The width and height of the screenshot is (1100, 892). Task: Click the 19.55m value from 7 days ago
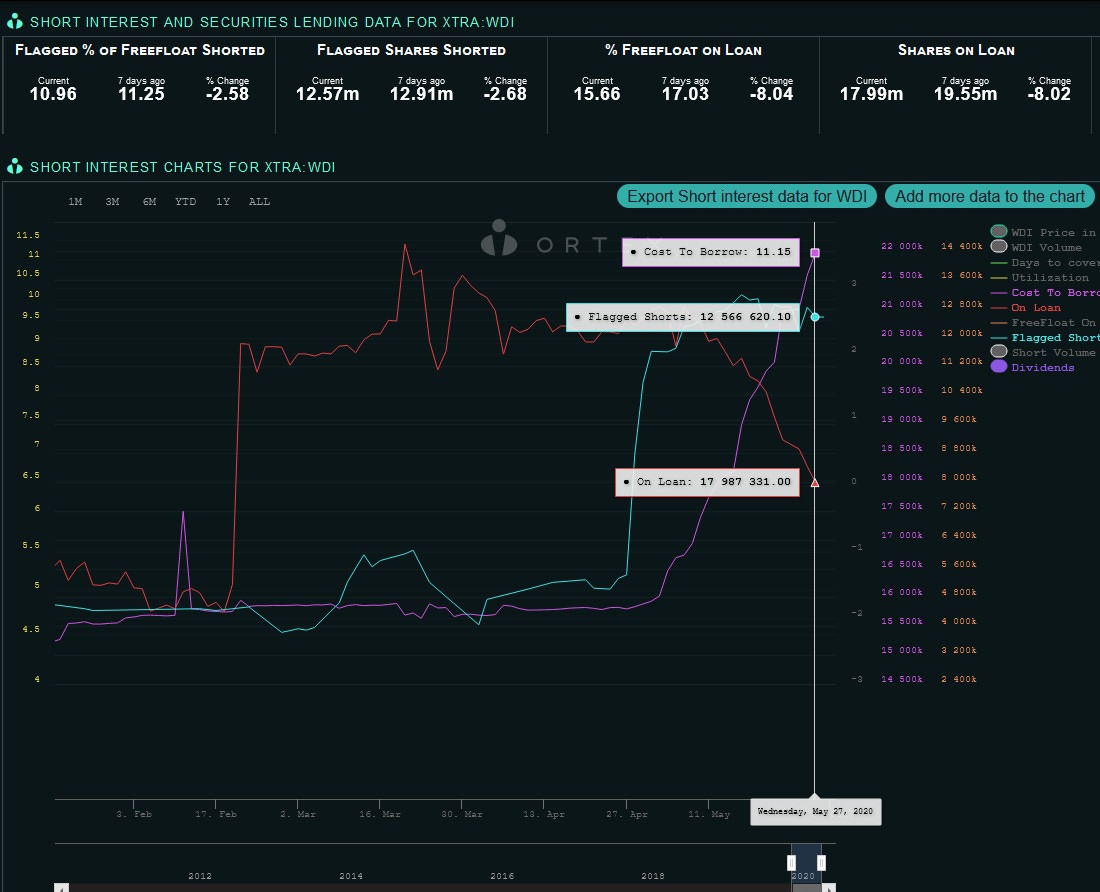[x=965, y=94]
